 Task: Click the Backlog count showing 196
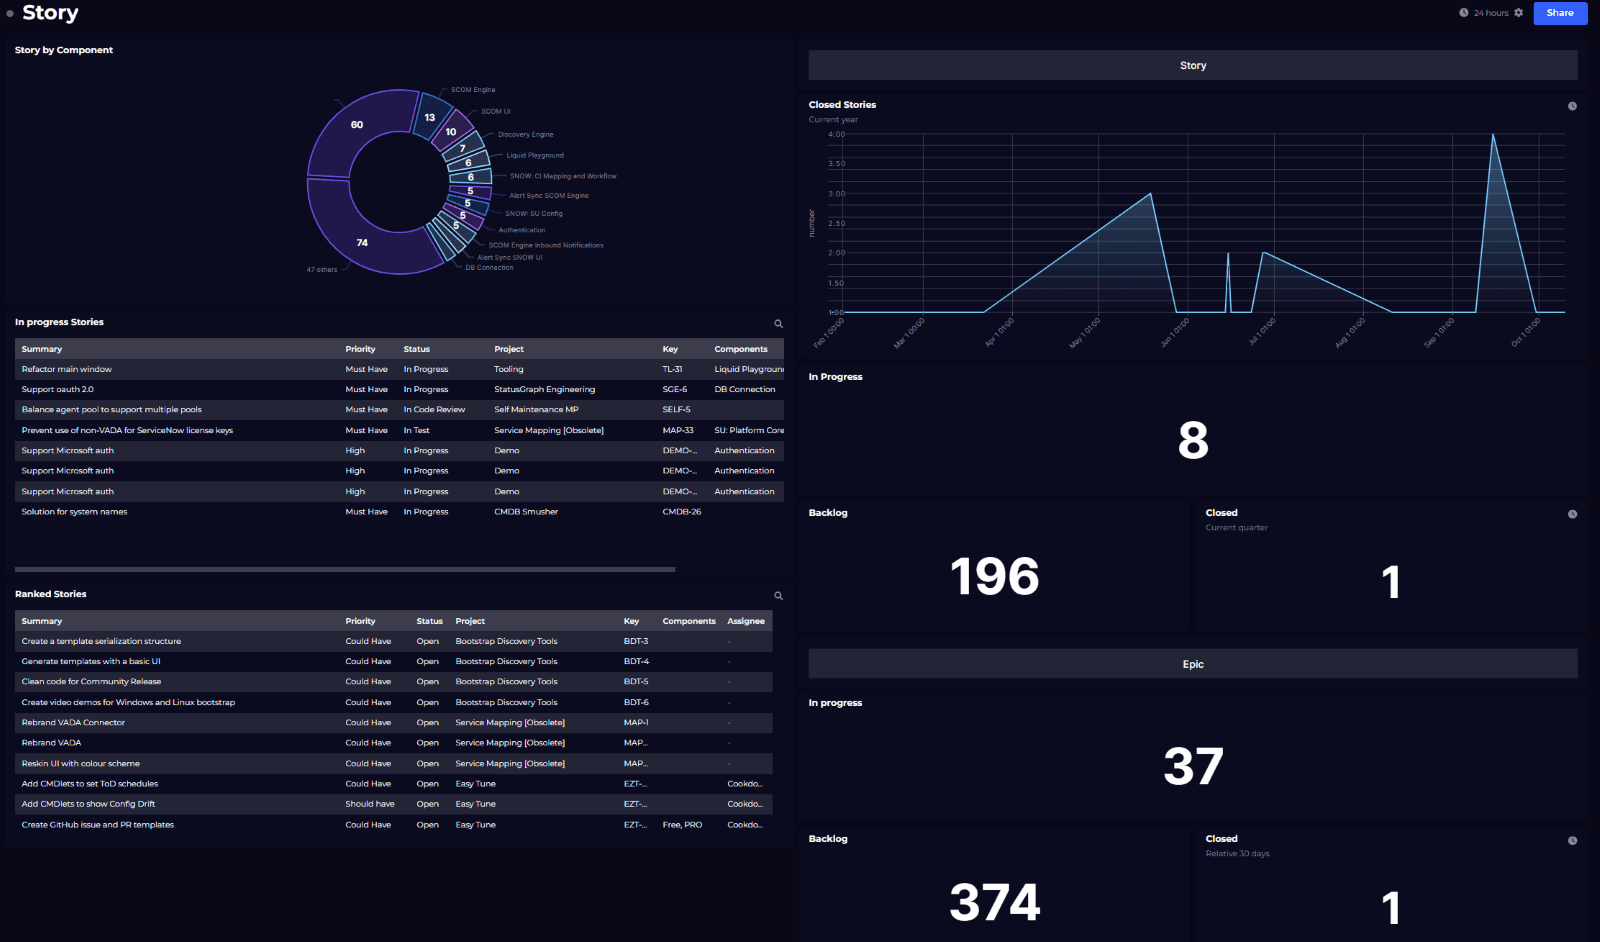coord(996,575)
